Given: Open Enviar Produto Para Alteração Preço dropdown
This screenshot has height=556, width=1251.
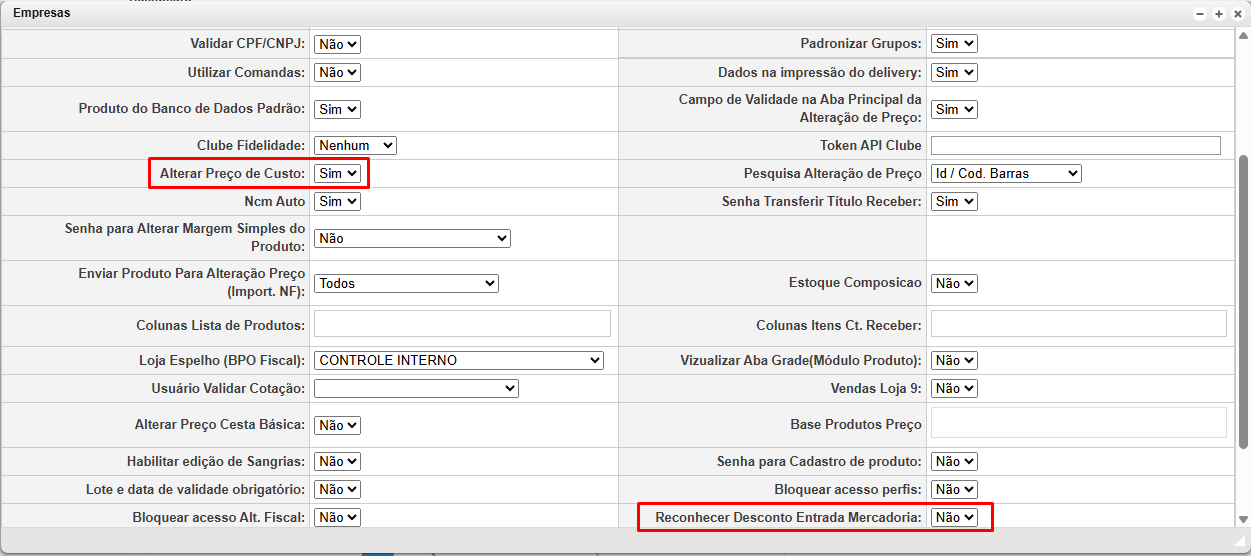Looking at the screenshot, I should tap(406, 283).
